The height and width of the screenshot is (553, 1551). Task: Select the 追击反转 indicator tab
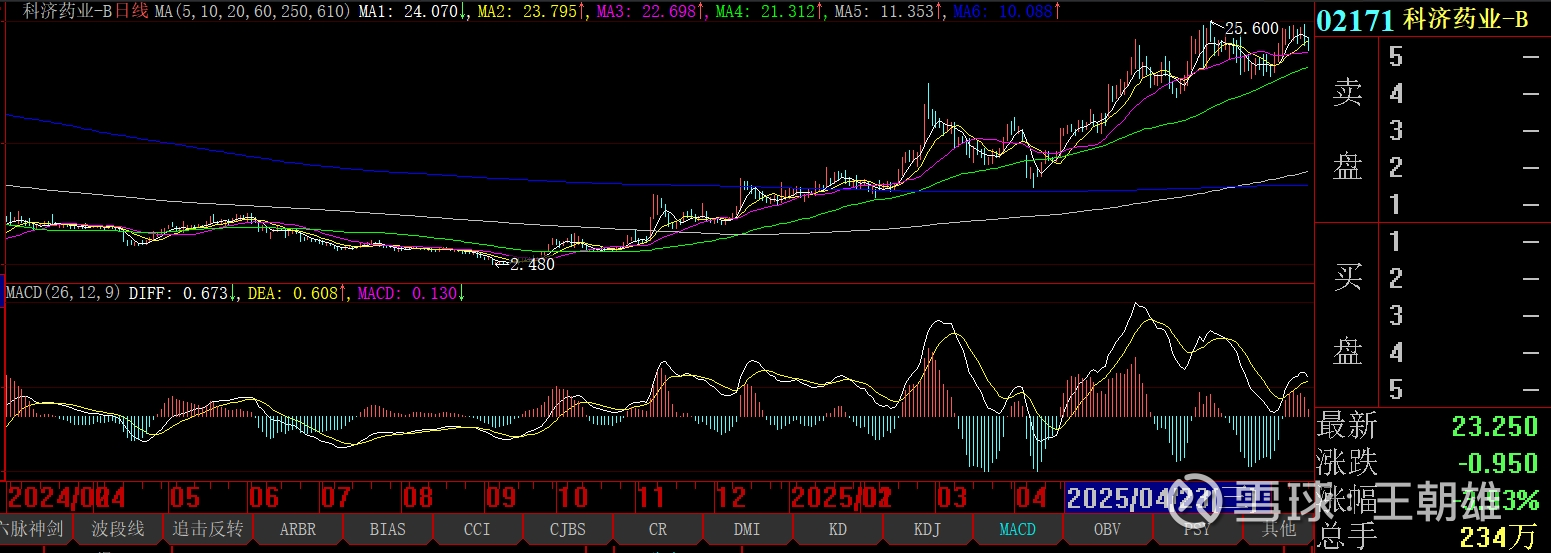(208, 529)
